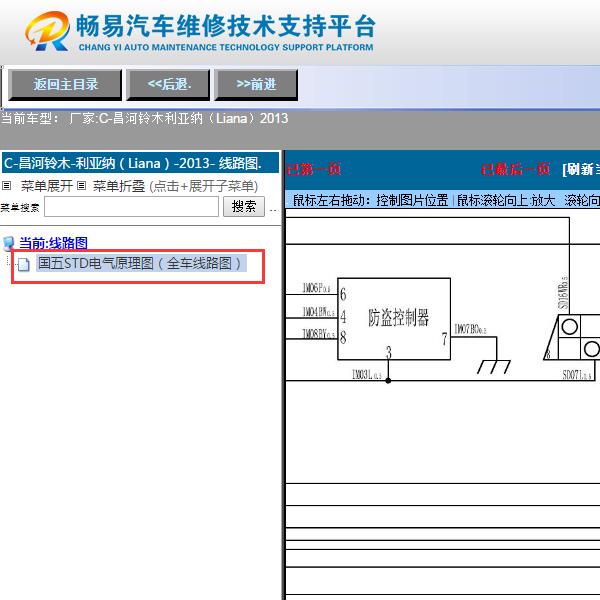Open the 当前:线路图 link

point(53,243)
